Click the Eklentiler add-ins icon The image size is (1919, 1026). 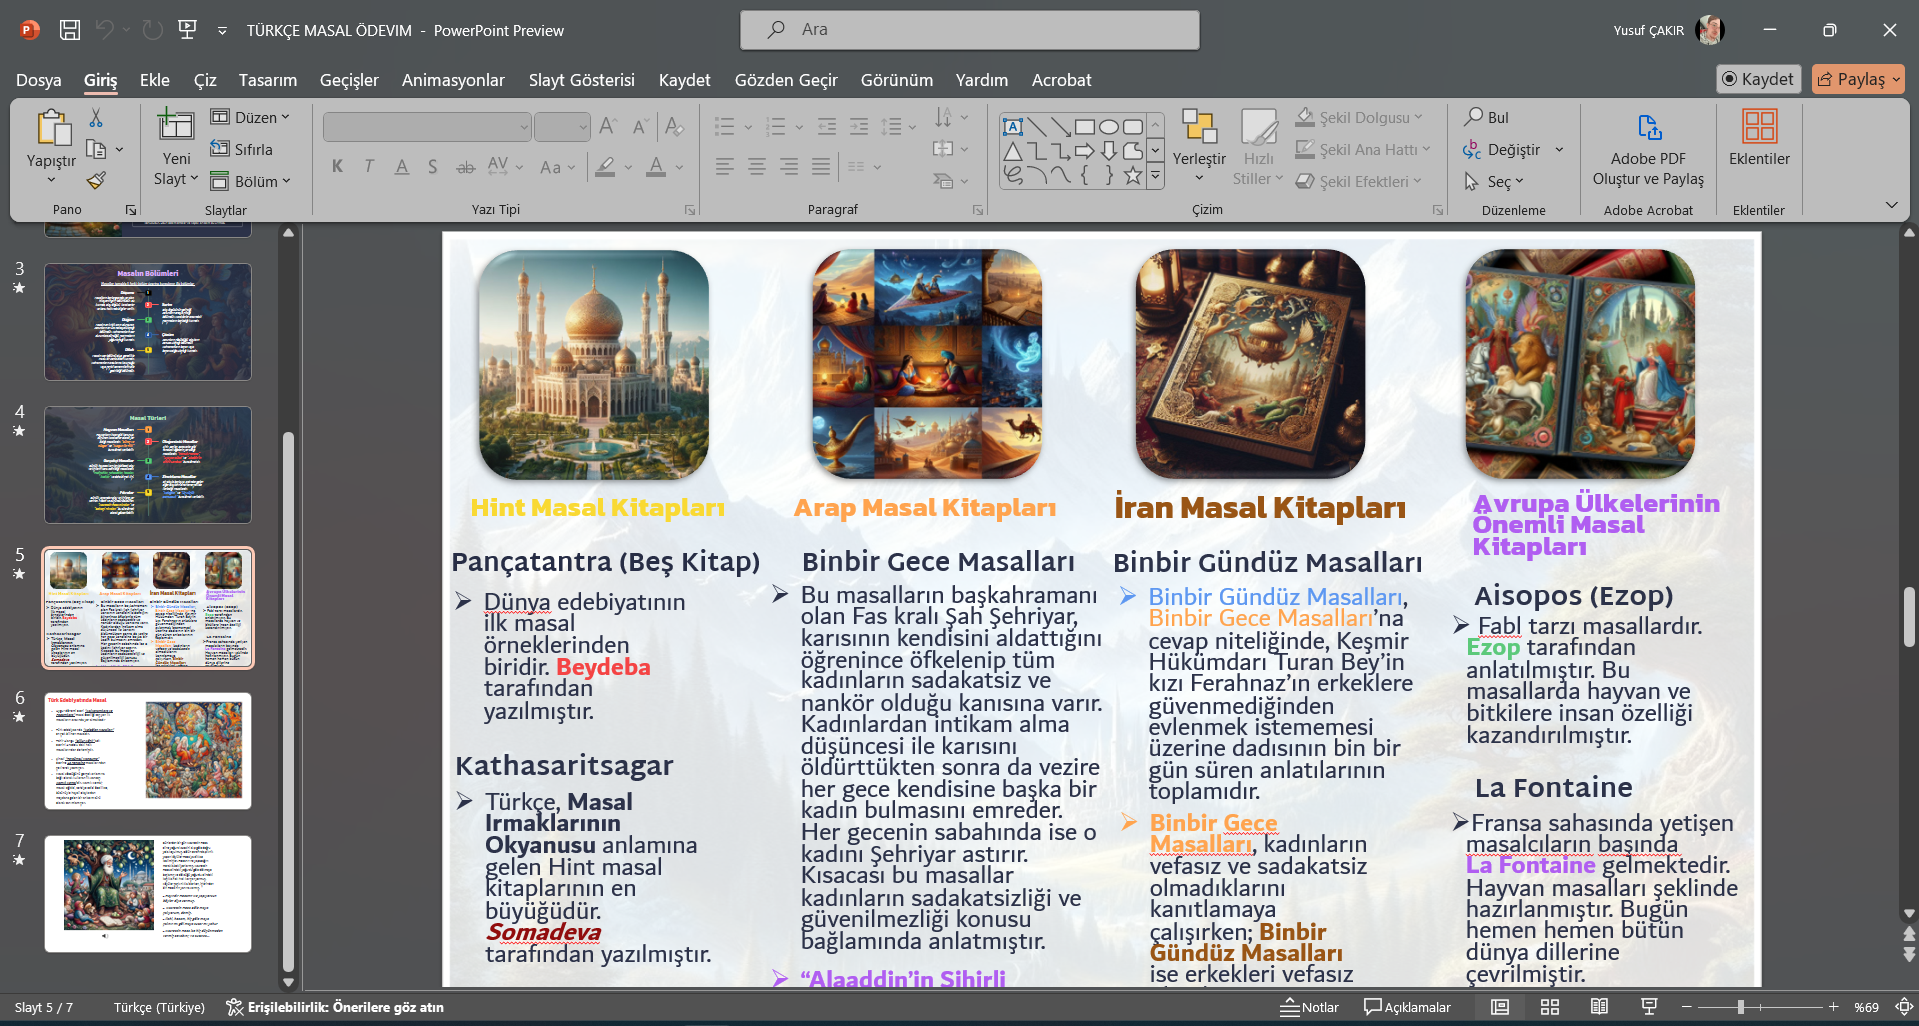coord(1759,127)
